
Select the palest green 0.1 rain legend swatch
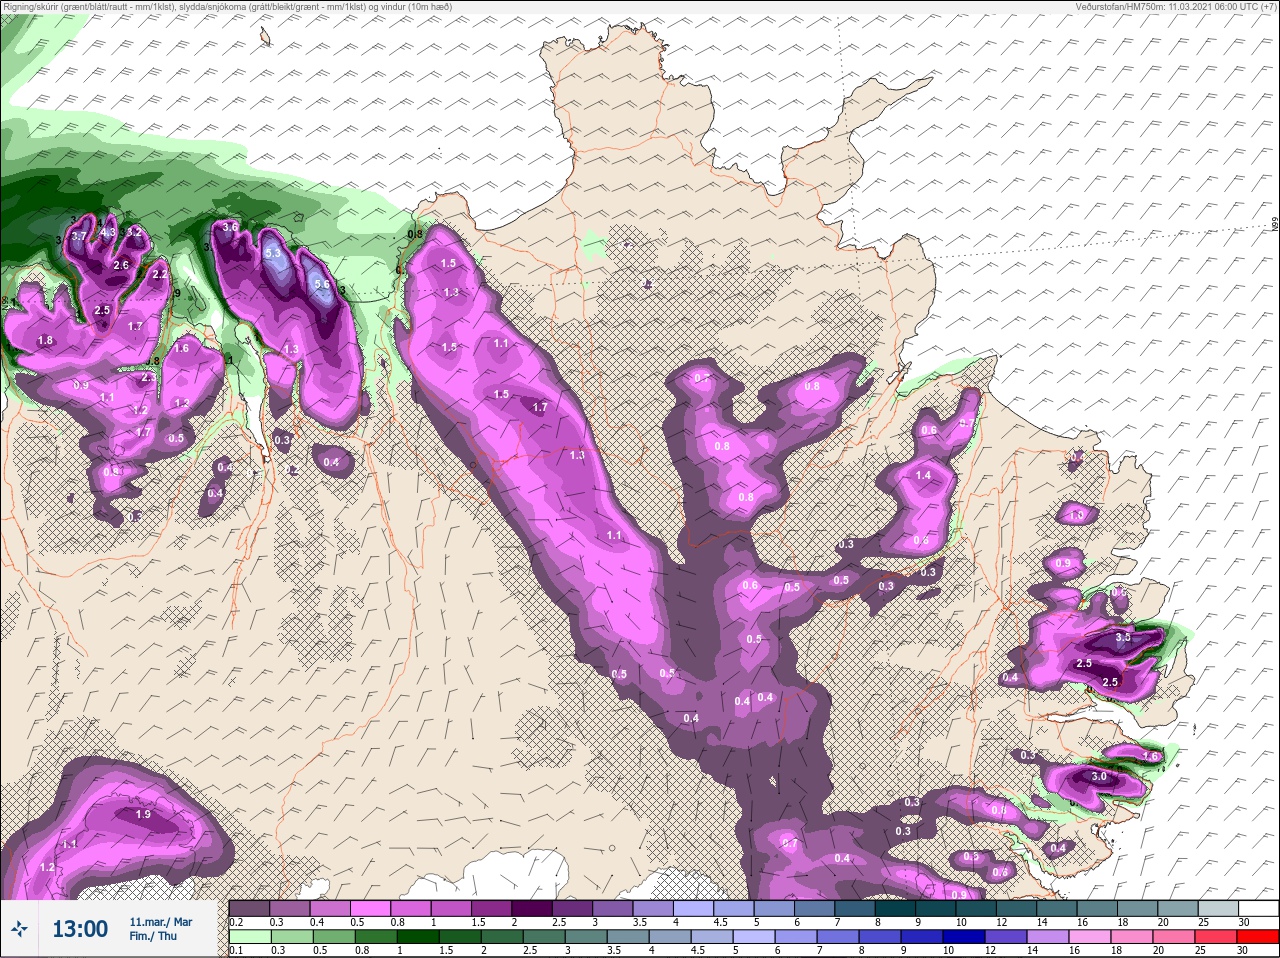tap(249, 936)
